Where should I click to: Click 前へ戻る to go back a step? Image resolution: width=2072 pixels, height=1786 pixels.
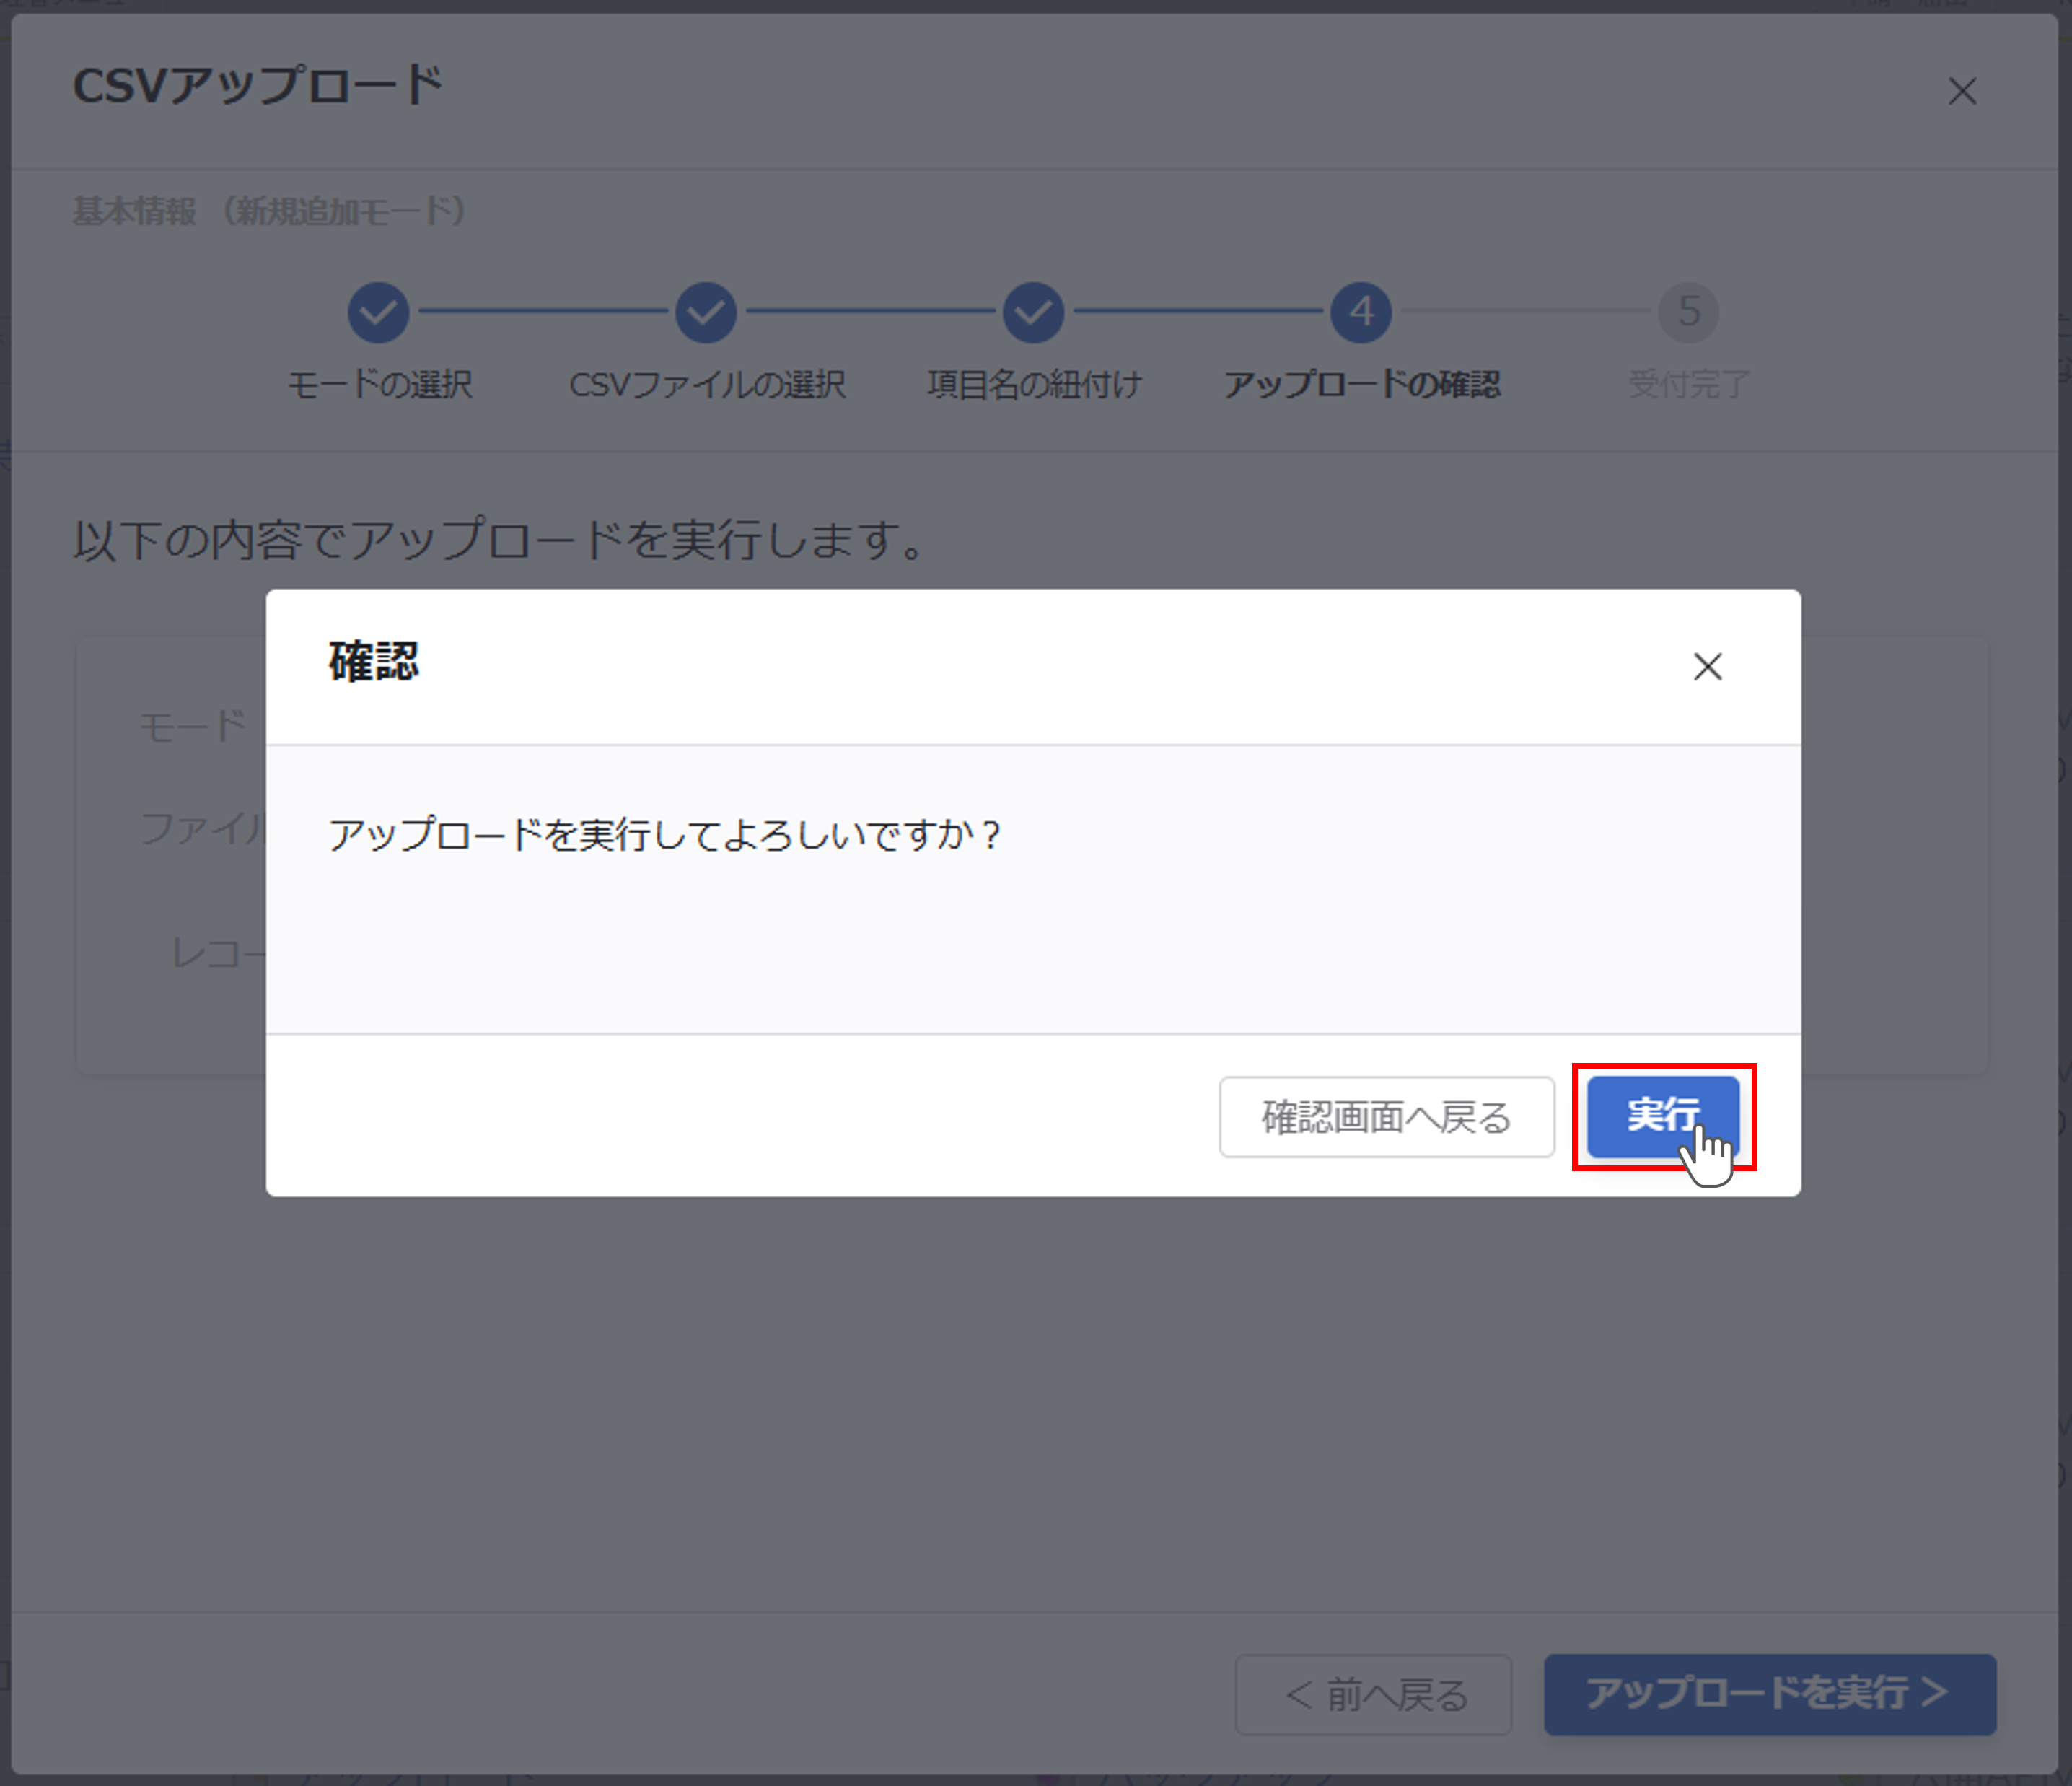coord(1374,1695)
